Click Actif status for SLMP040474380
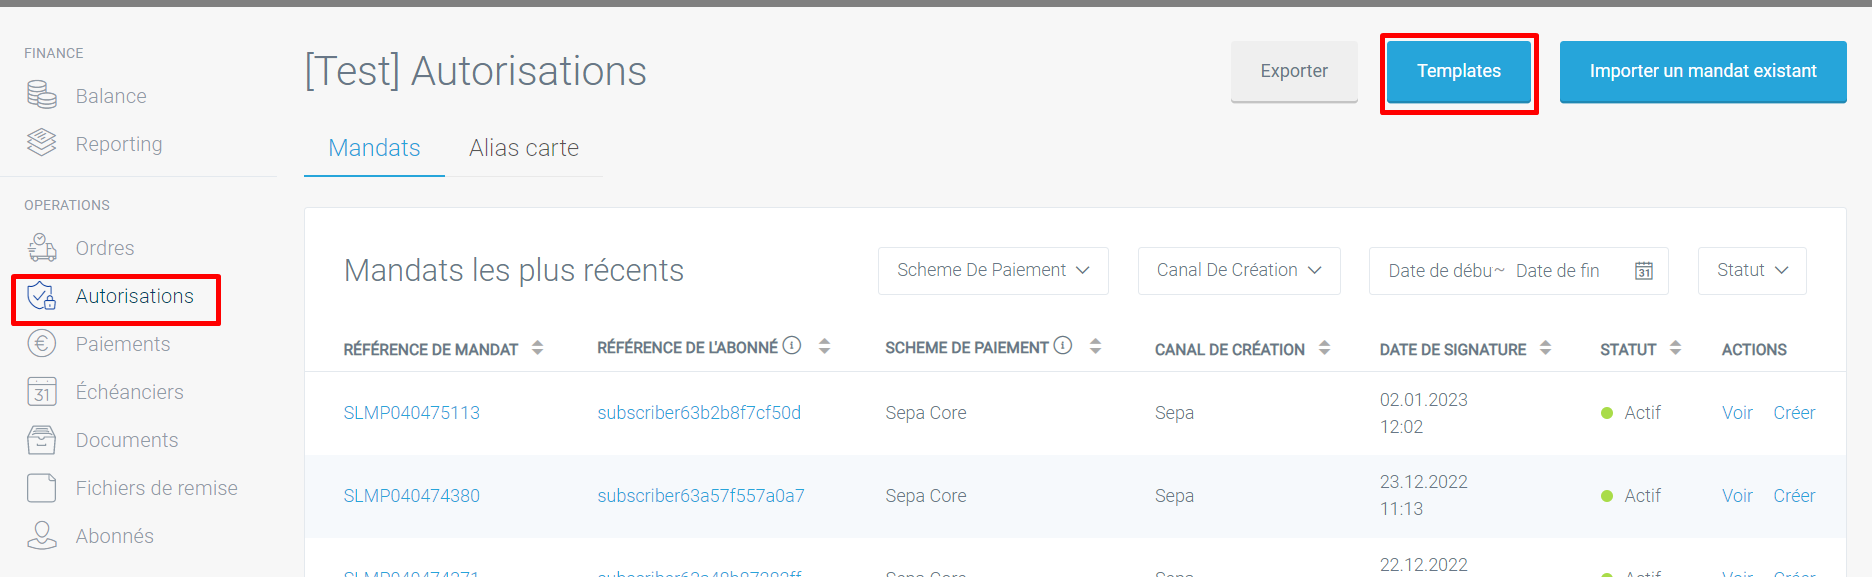 coord(1631,496)
